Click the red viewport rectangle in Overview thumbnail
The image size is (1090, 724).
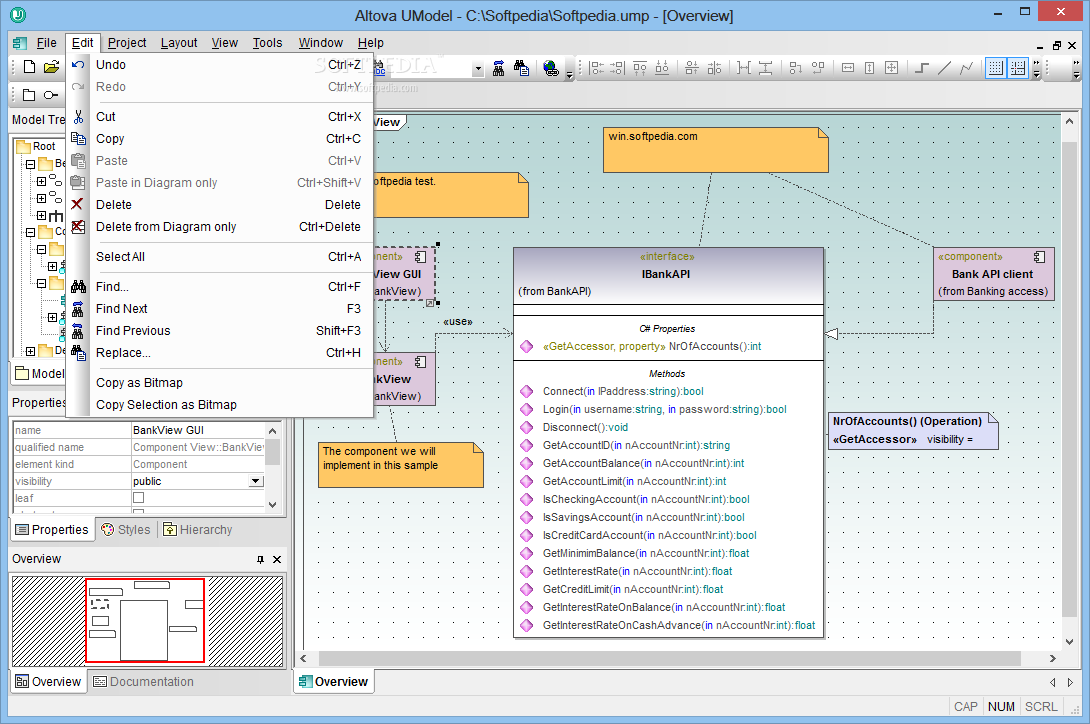(145, 620)
